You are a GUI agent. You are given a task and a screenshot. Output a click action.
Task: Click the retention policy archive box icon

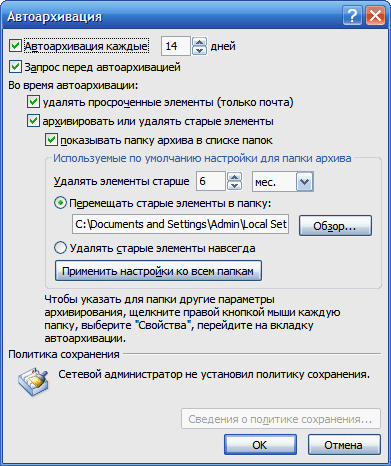click(34, 382)
